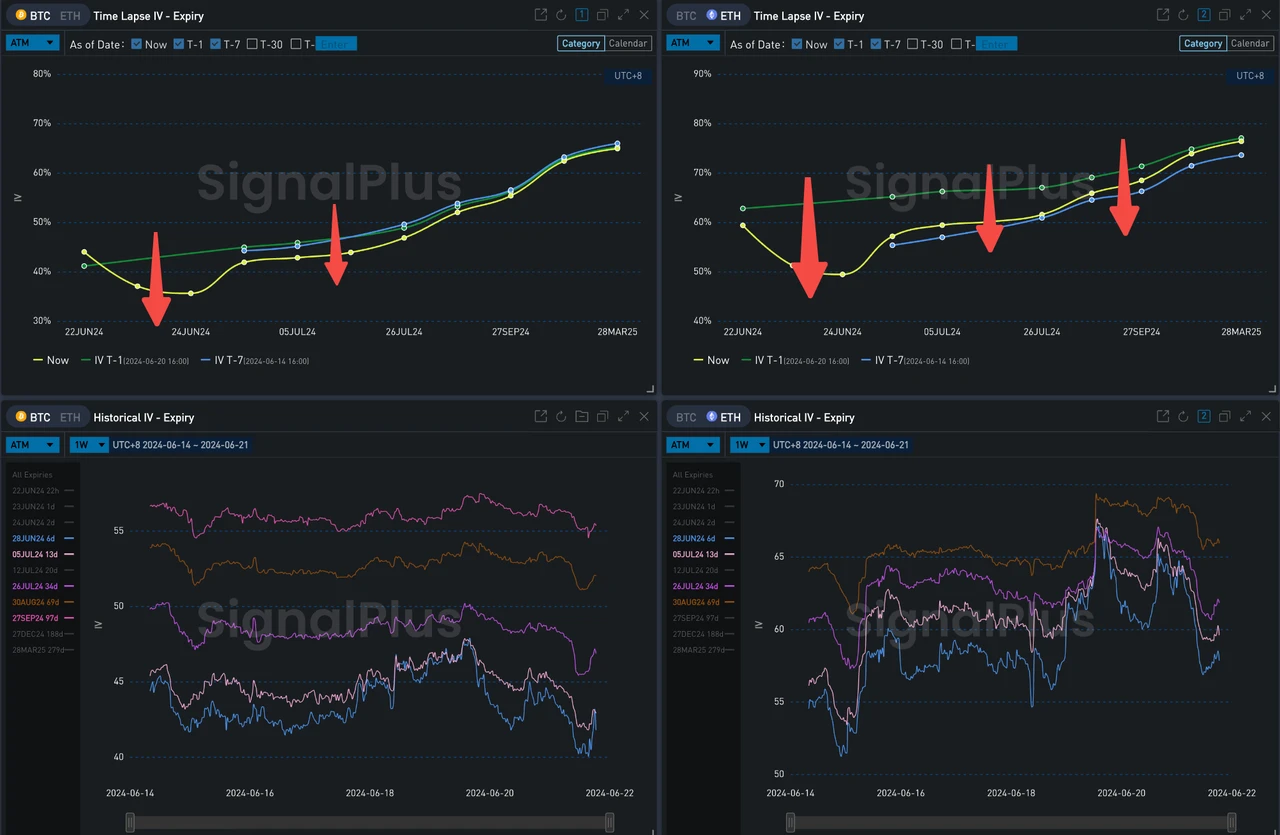Refresh the BTC Time Lapse IV chart

[x=561, y=15]
